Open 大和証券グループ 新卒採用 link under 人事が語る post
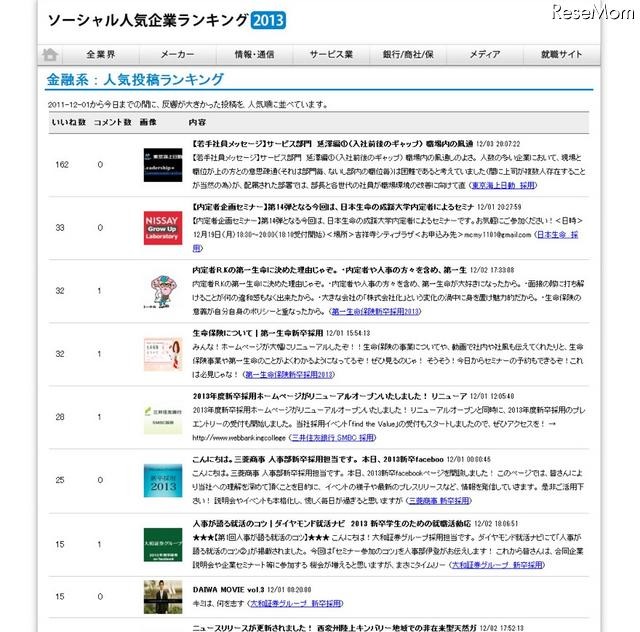640x632 pixels. [x=498, y=565]
